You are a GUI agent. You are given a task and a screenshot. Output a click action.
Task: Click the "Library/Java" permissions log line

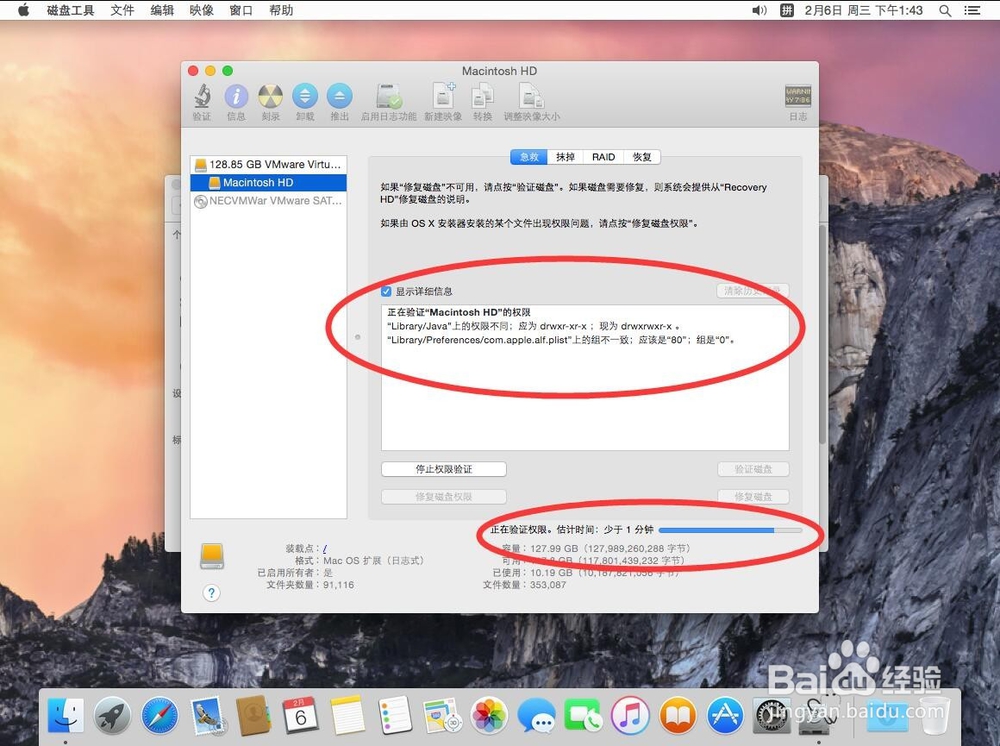pyautogui.click(x=533, y=326)
